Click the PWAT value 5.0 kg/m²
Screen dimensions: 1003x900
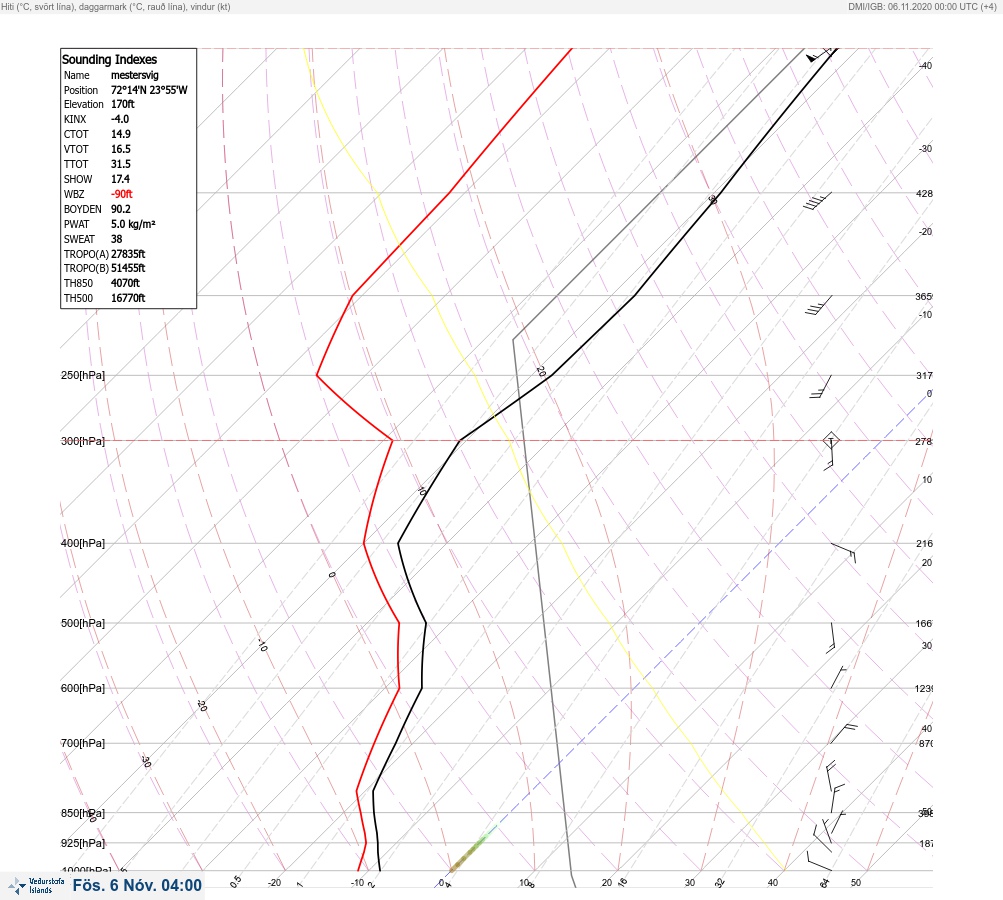pyautogui.click(x=133, y=224)
